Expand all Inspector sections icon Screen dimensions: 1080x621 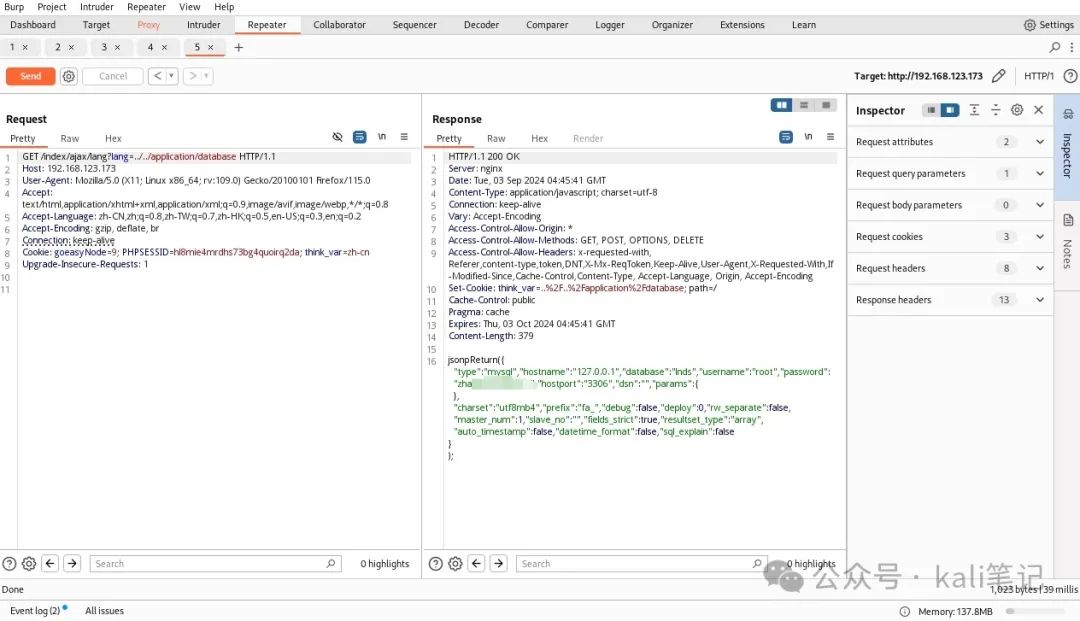pyautogui.click(x=974, y=110)
